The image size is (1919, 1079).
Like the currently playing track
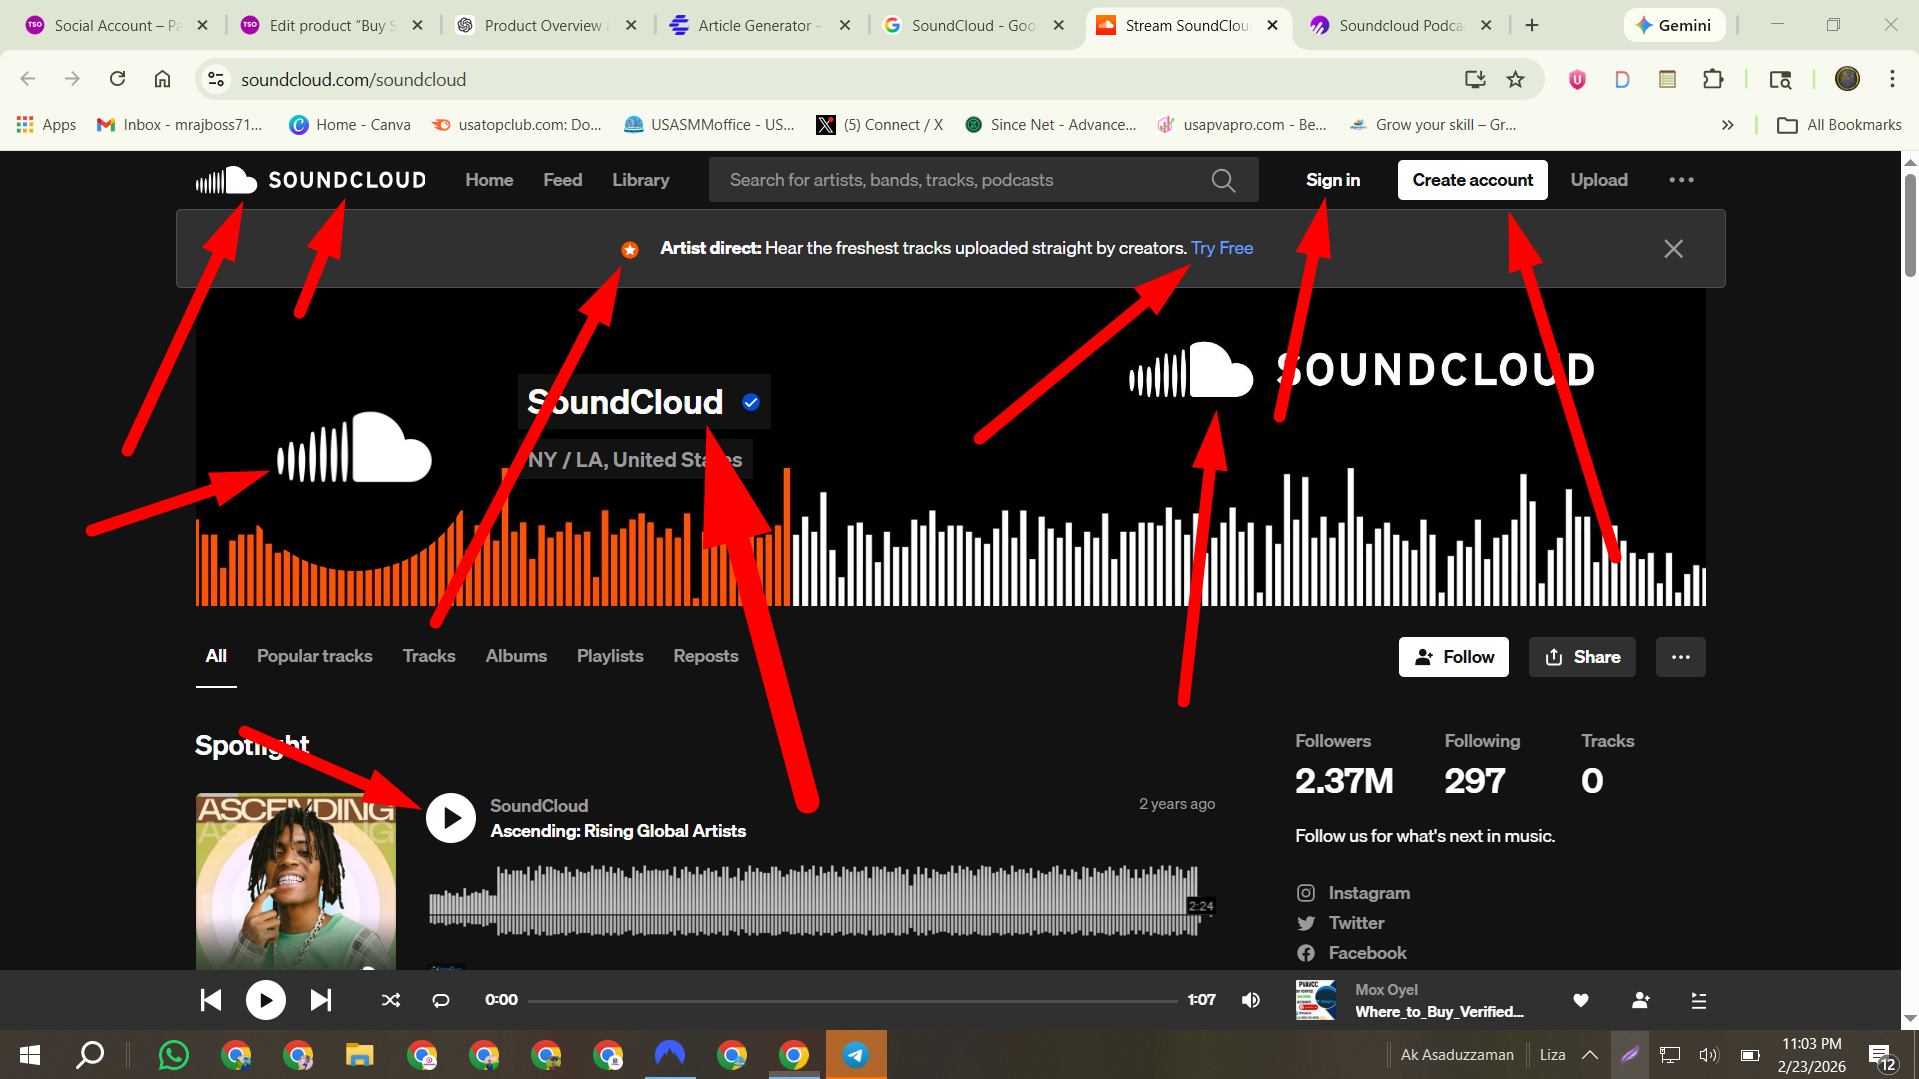point(1580,1000)
